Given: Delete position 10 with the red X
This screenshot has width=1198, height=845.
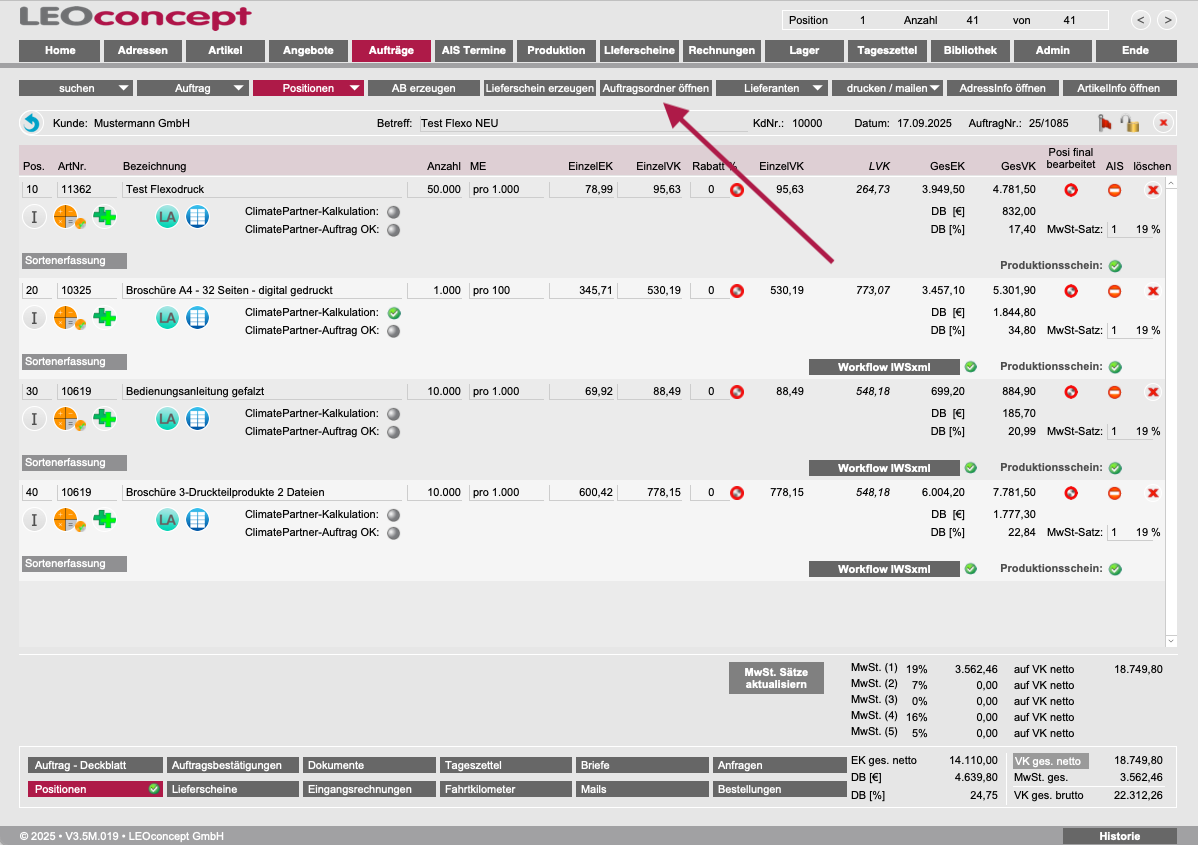Looking at the screenshot, I should click(x=1153, y=190).
